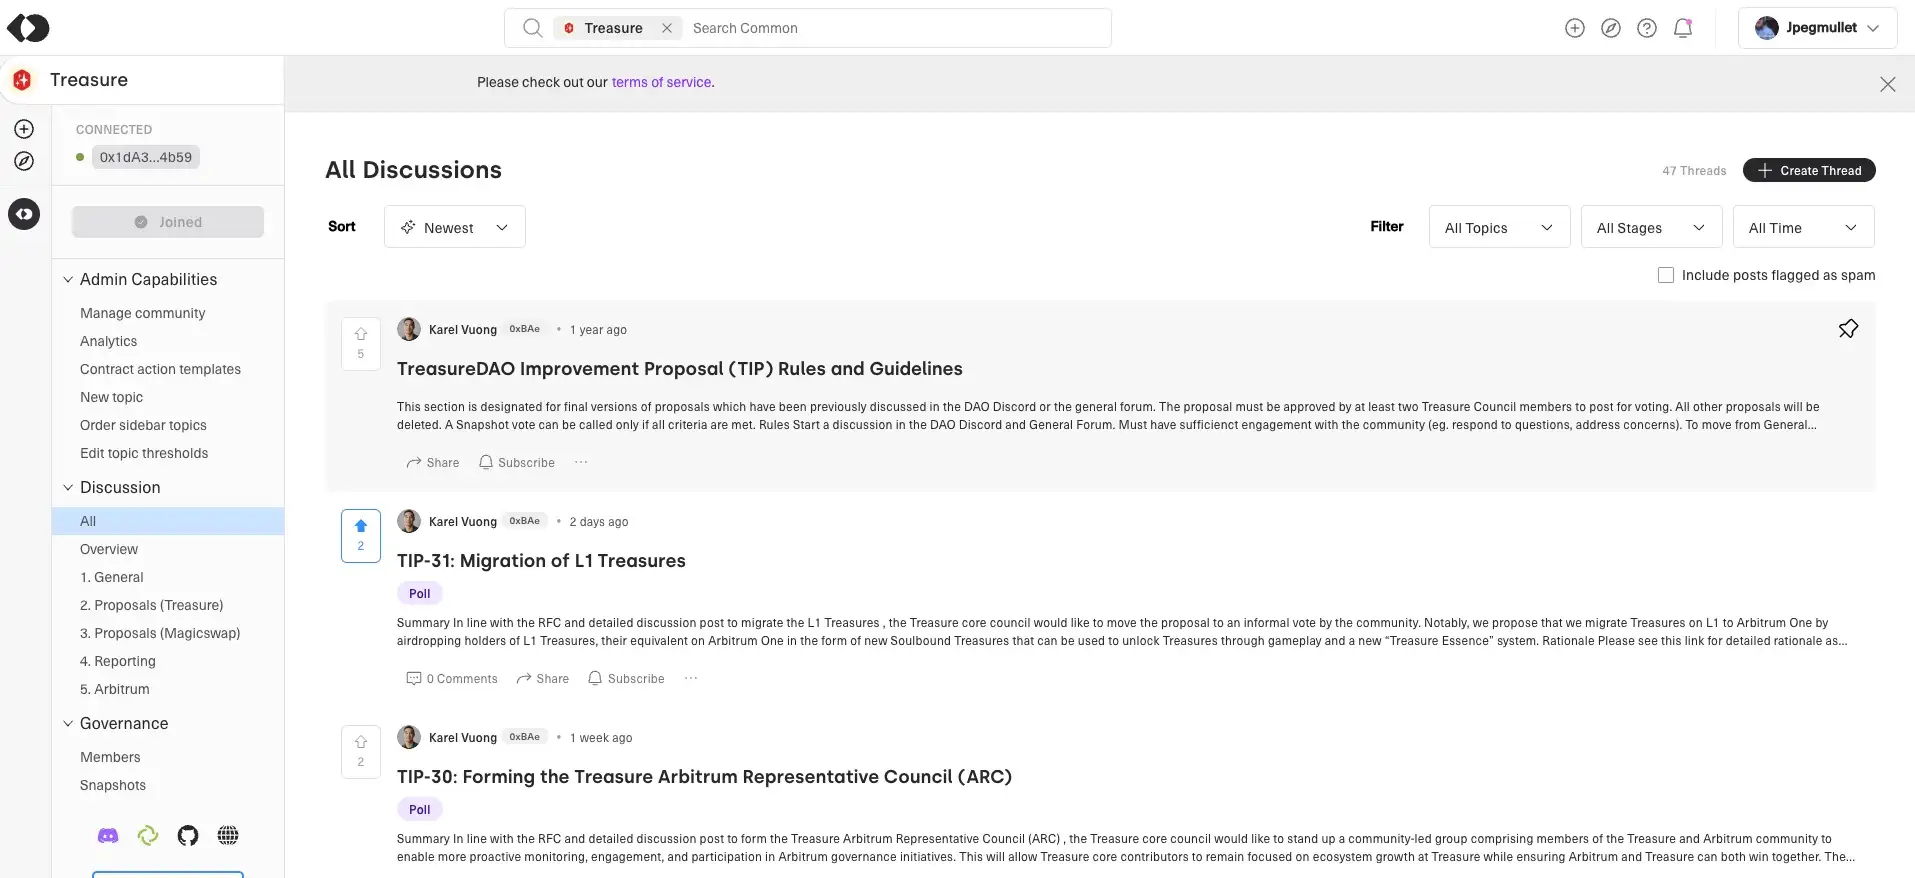Collapse the Admin Capabilities section
Viewport: 1915px width, 878px height.
click(68, 280)
